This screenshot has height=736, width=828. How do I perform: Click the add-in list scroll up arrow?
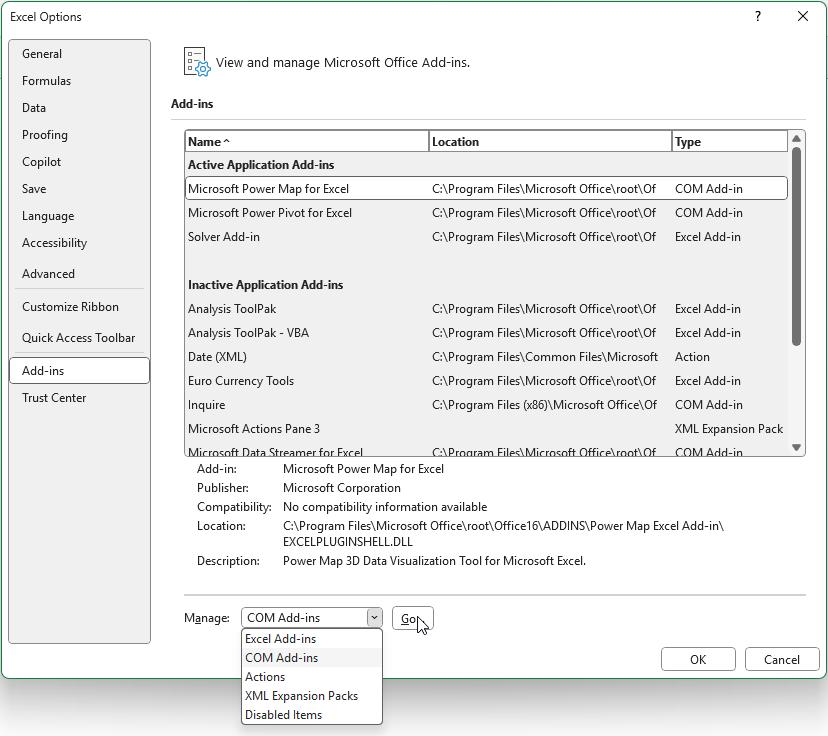click(x=796, y=139)
